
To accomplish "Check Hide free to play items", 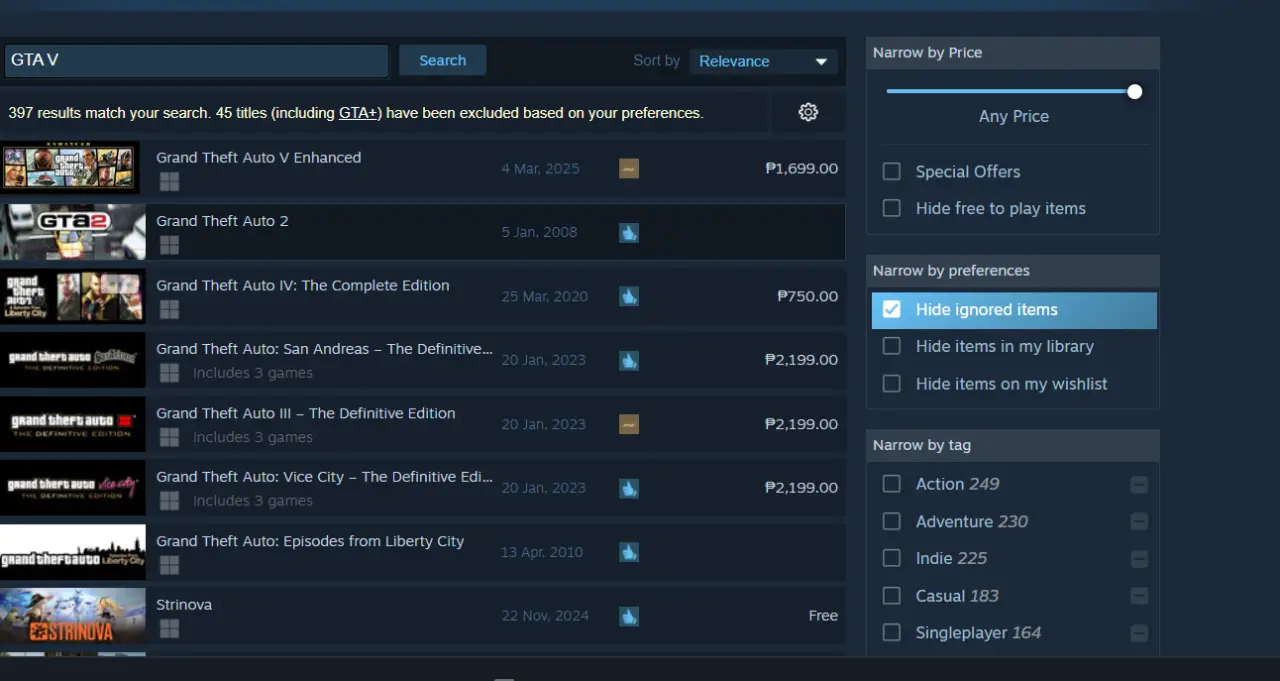I will pos(891,208).
